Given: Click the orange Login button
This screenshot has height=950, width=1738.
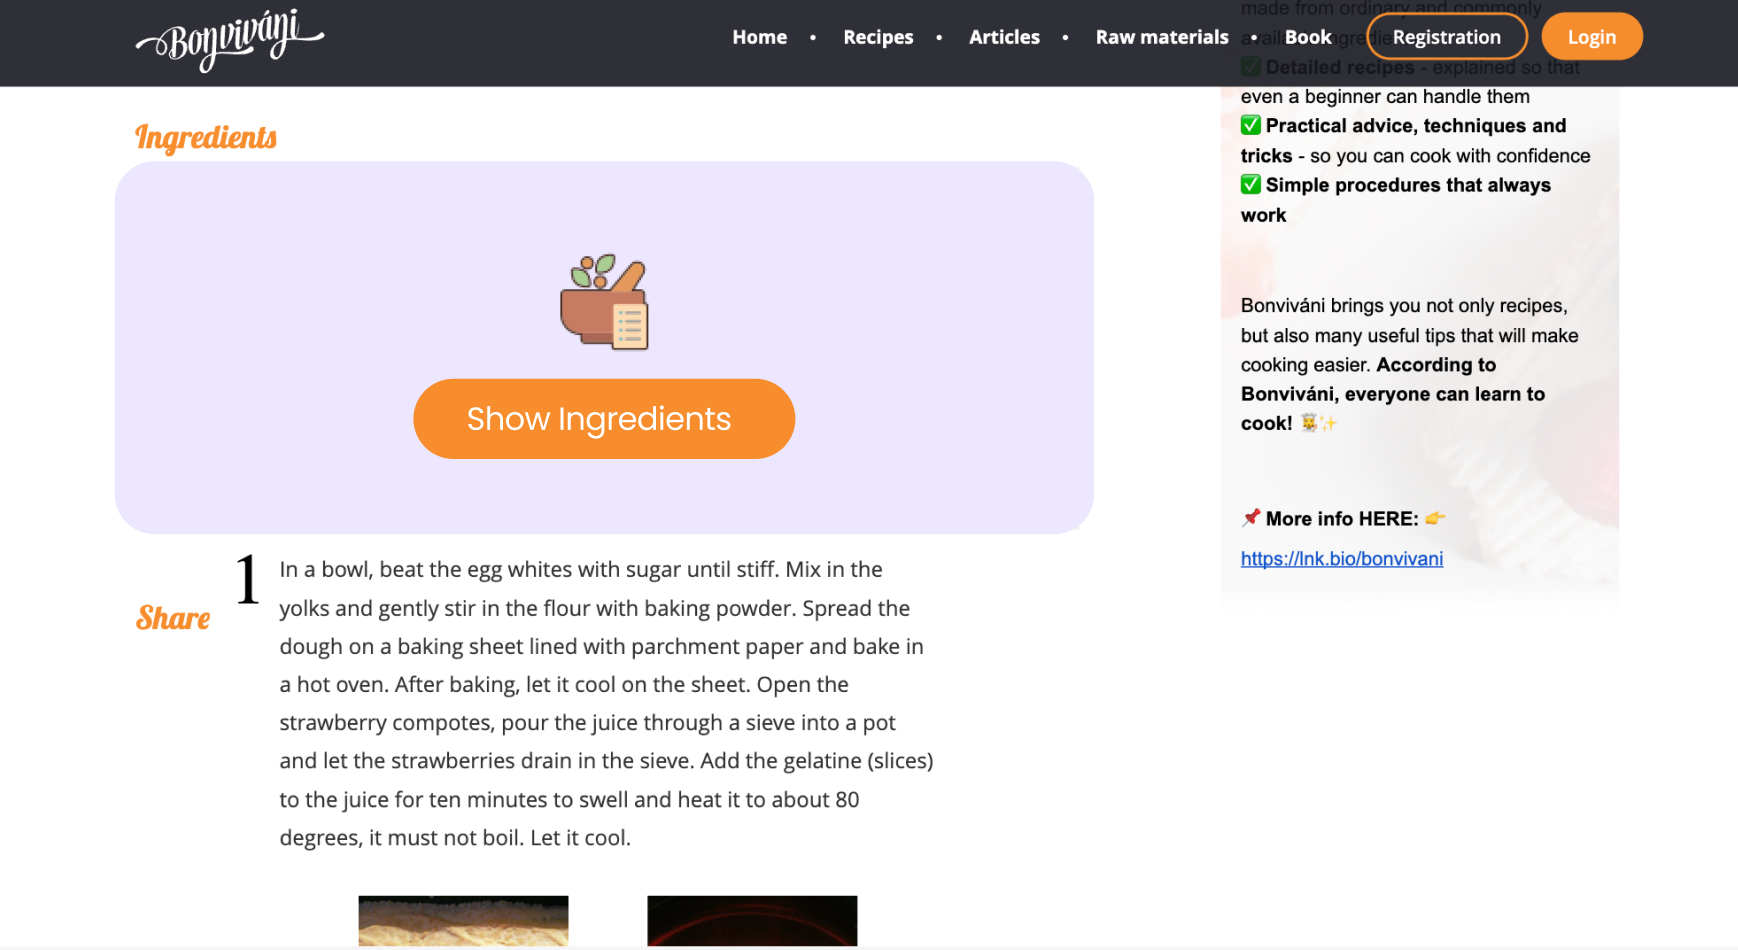Looking at the screenshot, I should click(1592, 37).
